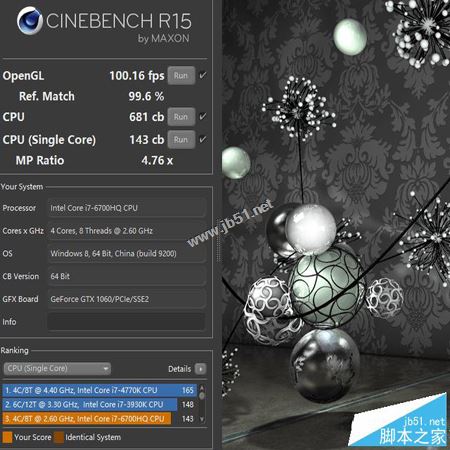Click the ranking list scroll down arrow
This screenshot has width=450, height=450.
coord(202,419)
